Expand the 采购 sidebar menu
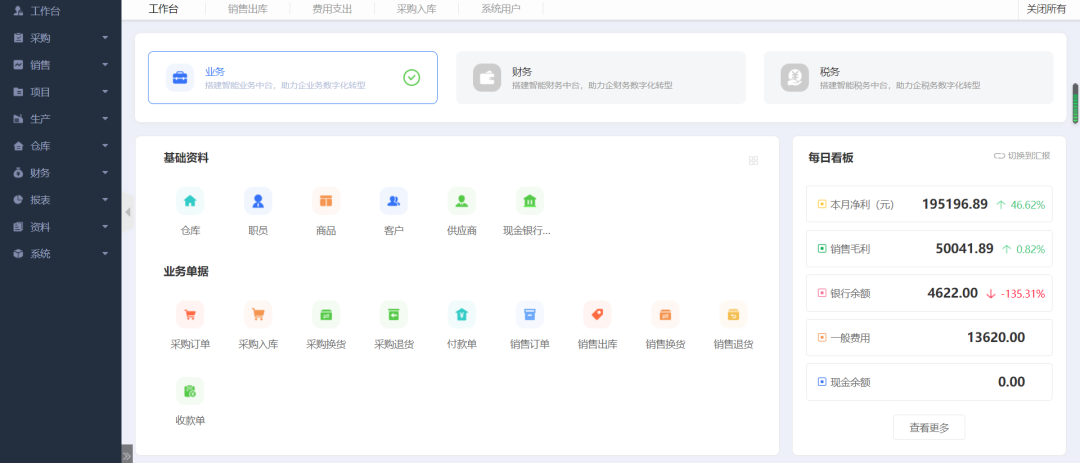 coord(60,38)
